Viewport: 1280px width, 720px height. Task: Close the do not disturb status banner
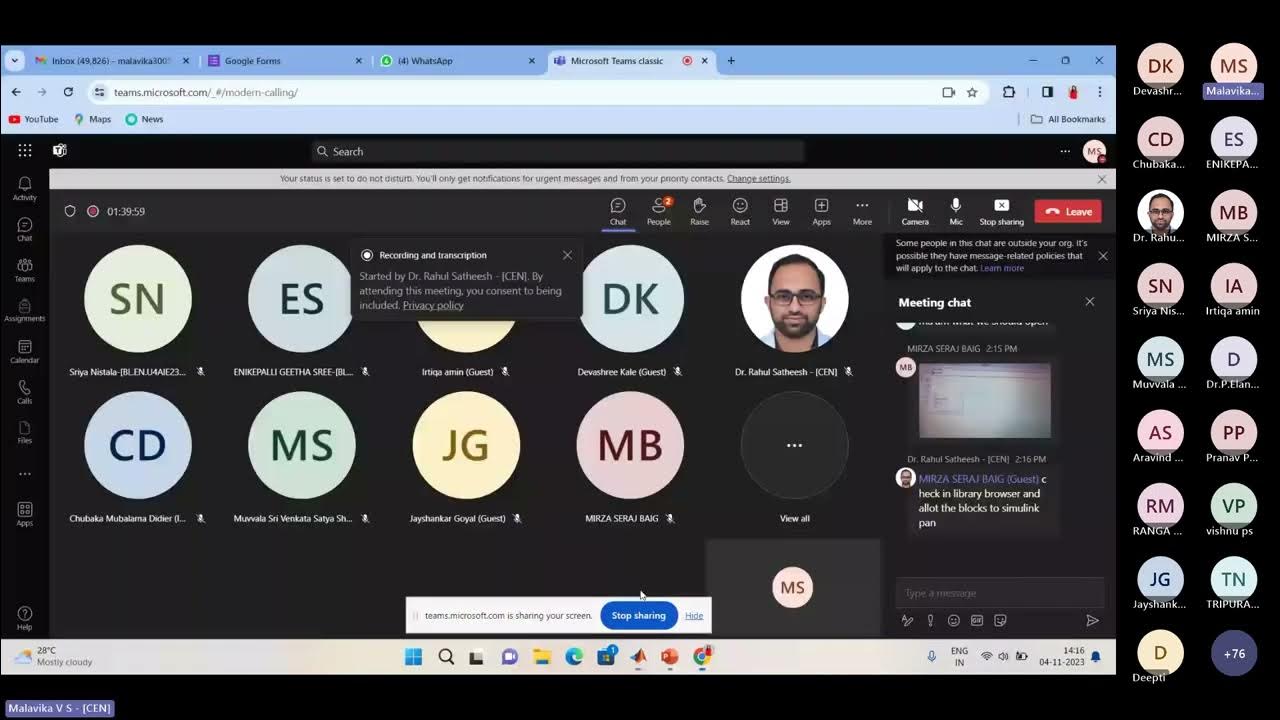pos(1102,179)
